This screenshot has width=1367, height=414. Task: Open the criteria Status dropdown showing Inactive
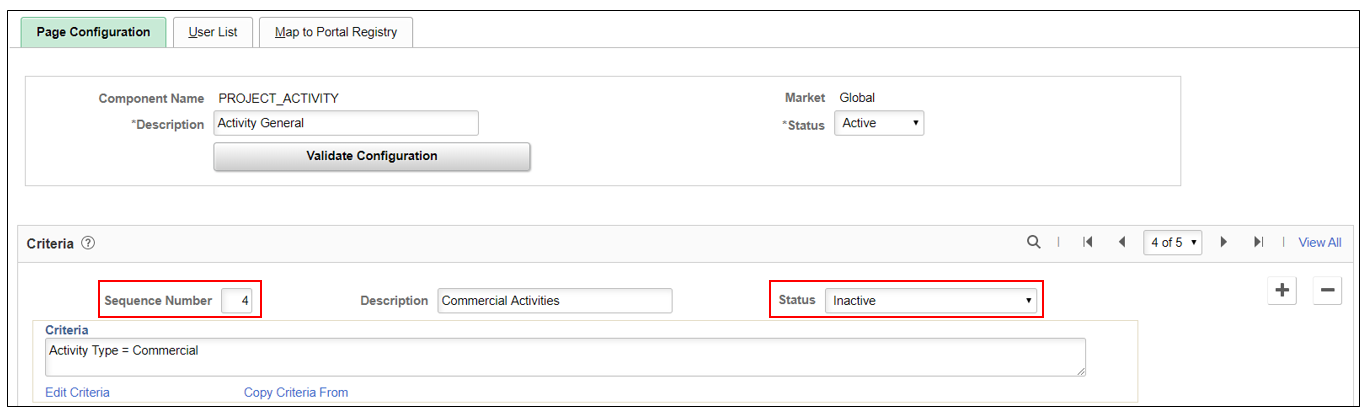(931, 300)
